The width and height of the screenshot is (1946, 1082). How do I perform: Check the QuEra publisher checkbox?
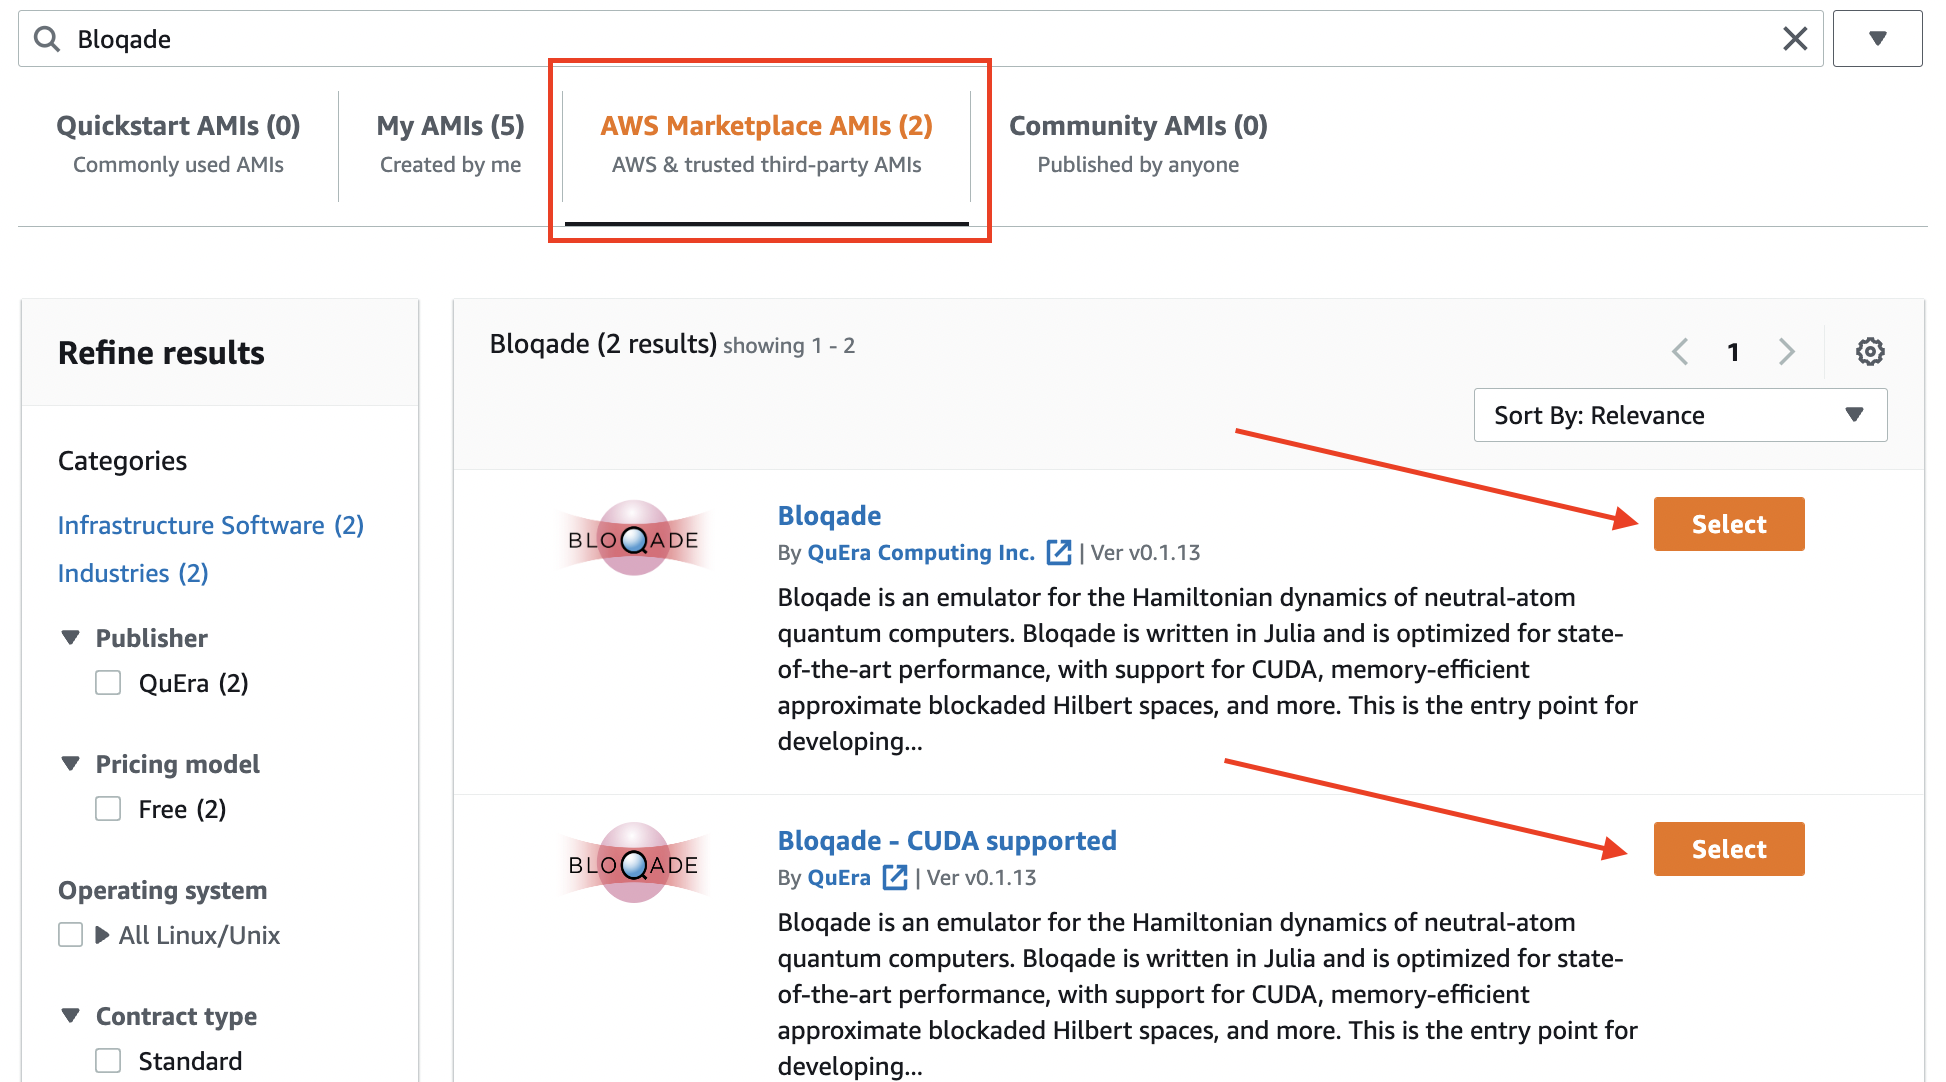tap(108, 683)
